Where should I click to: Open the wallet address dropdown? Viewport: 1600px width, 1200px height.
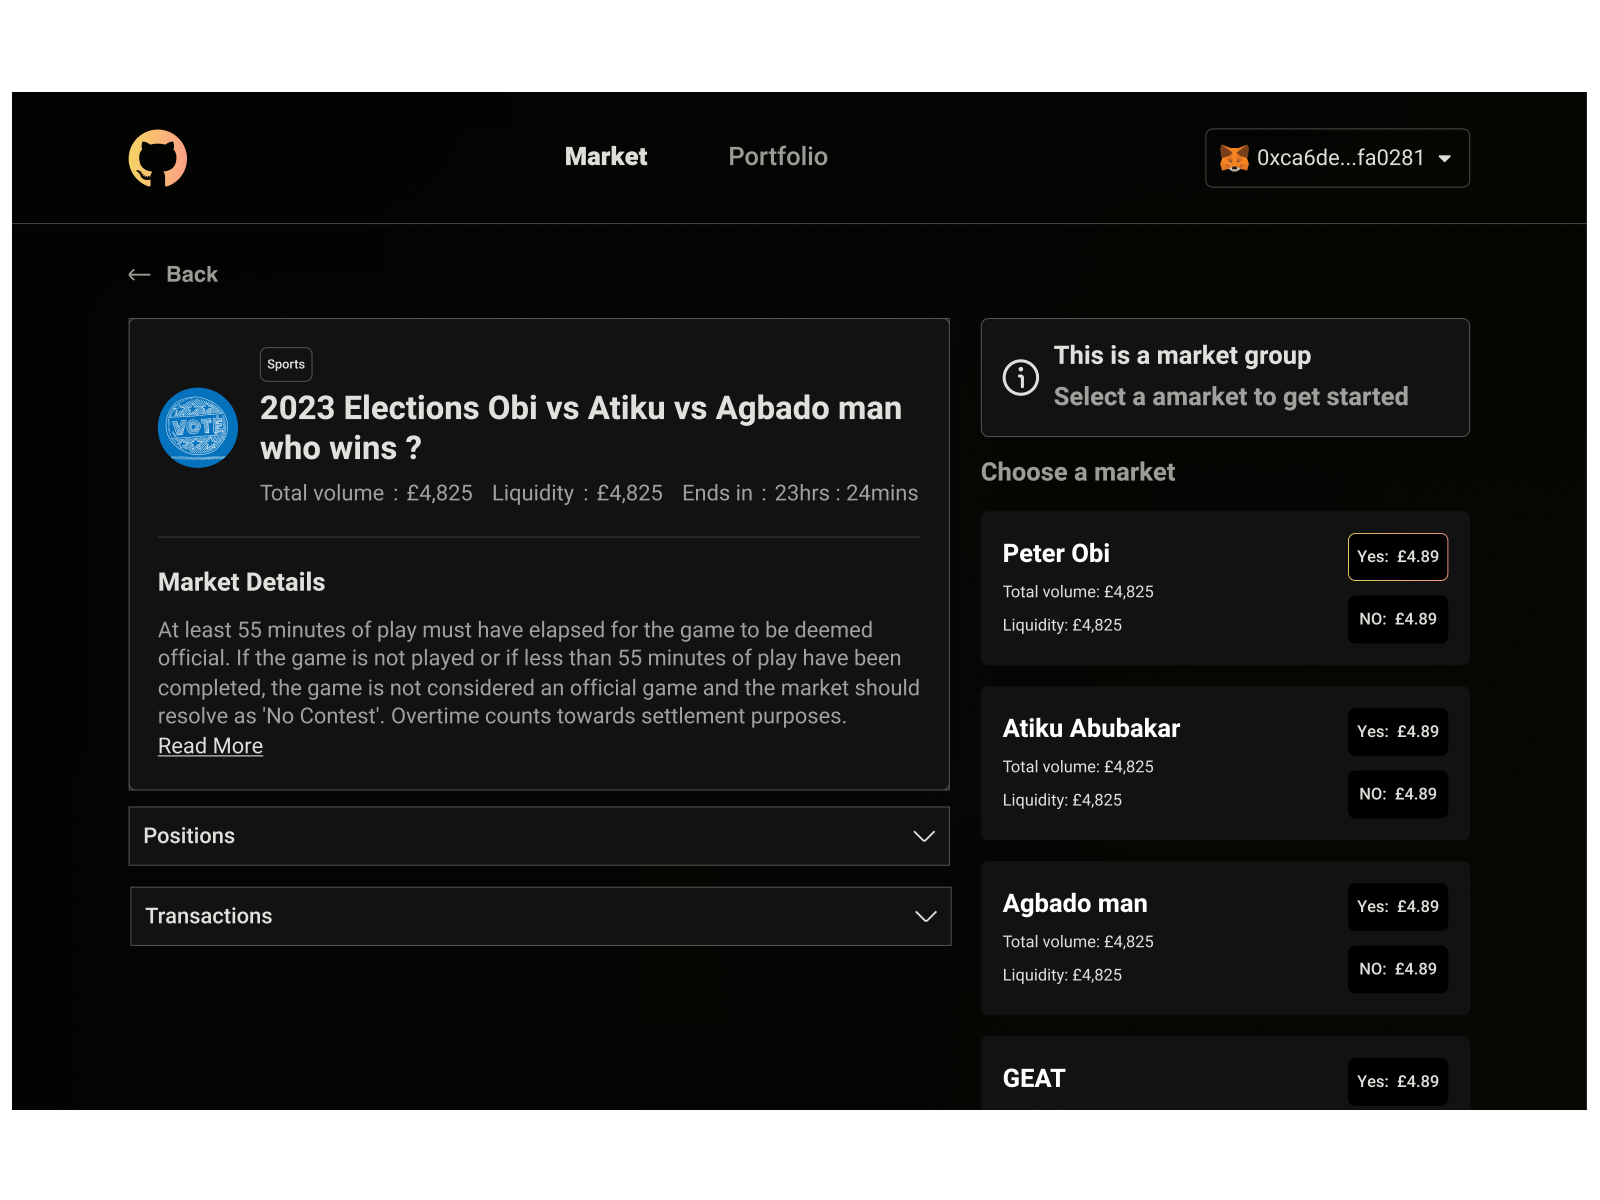(x=1444, y=158)
